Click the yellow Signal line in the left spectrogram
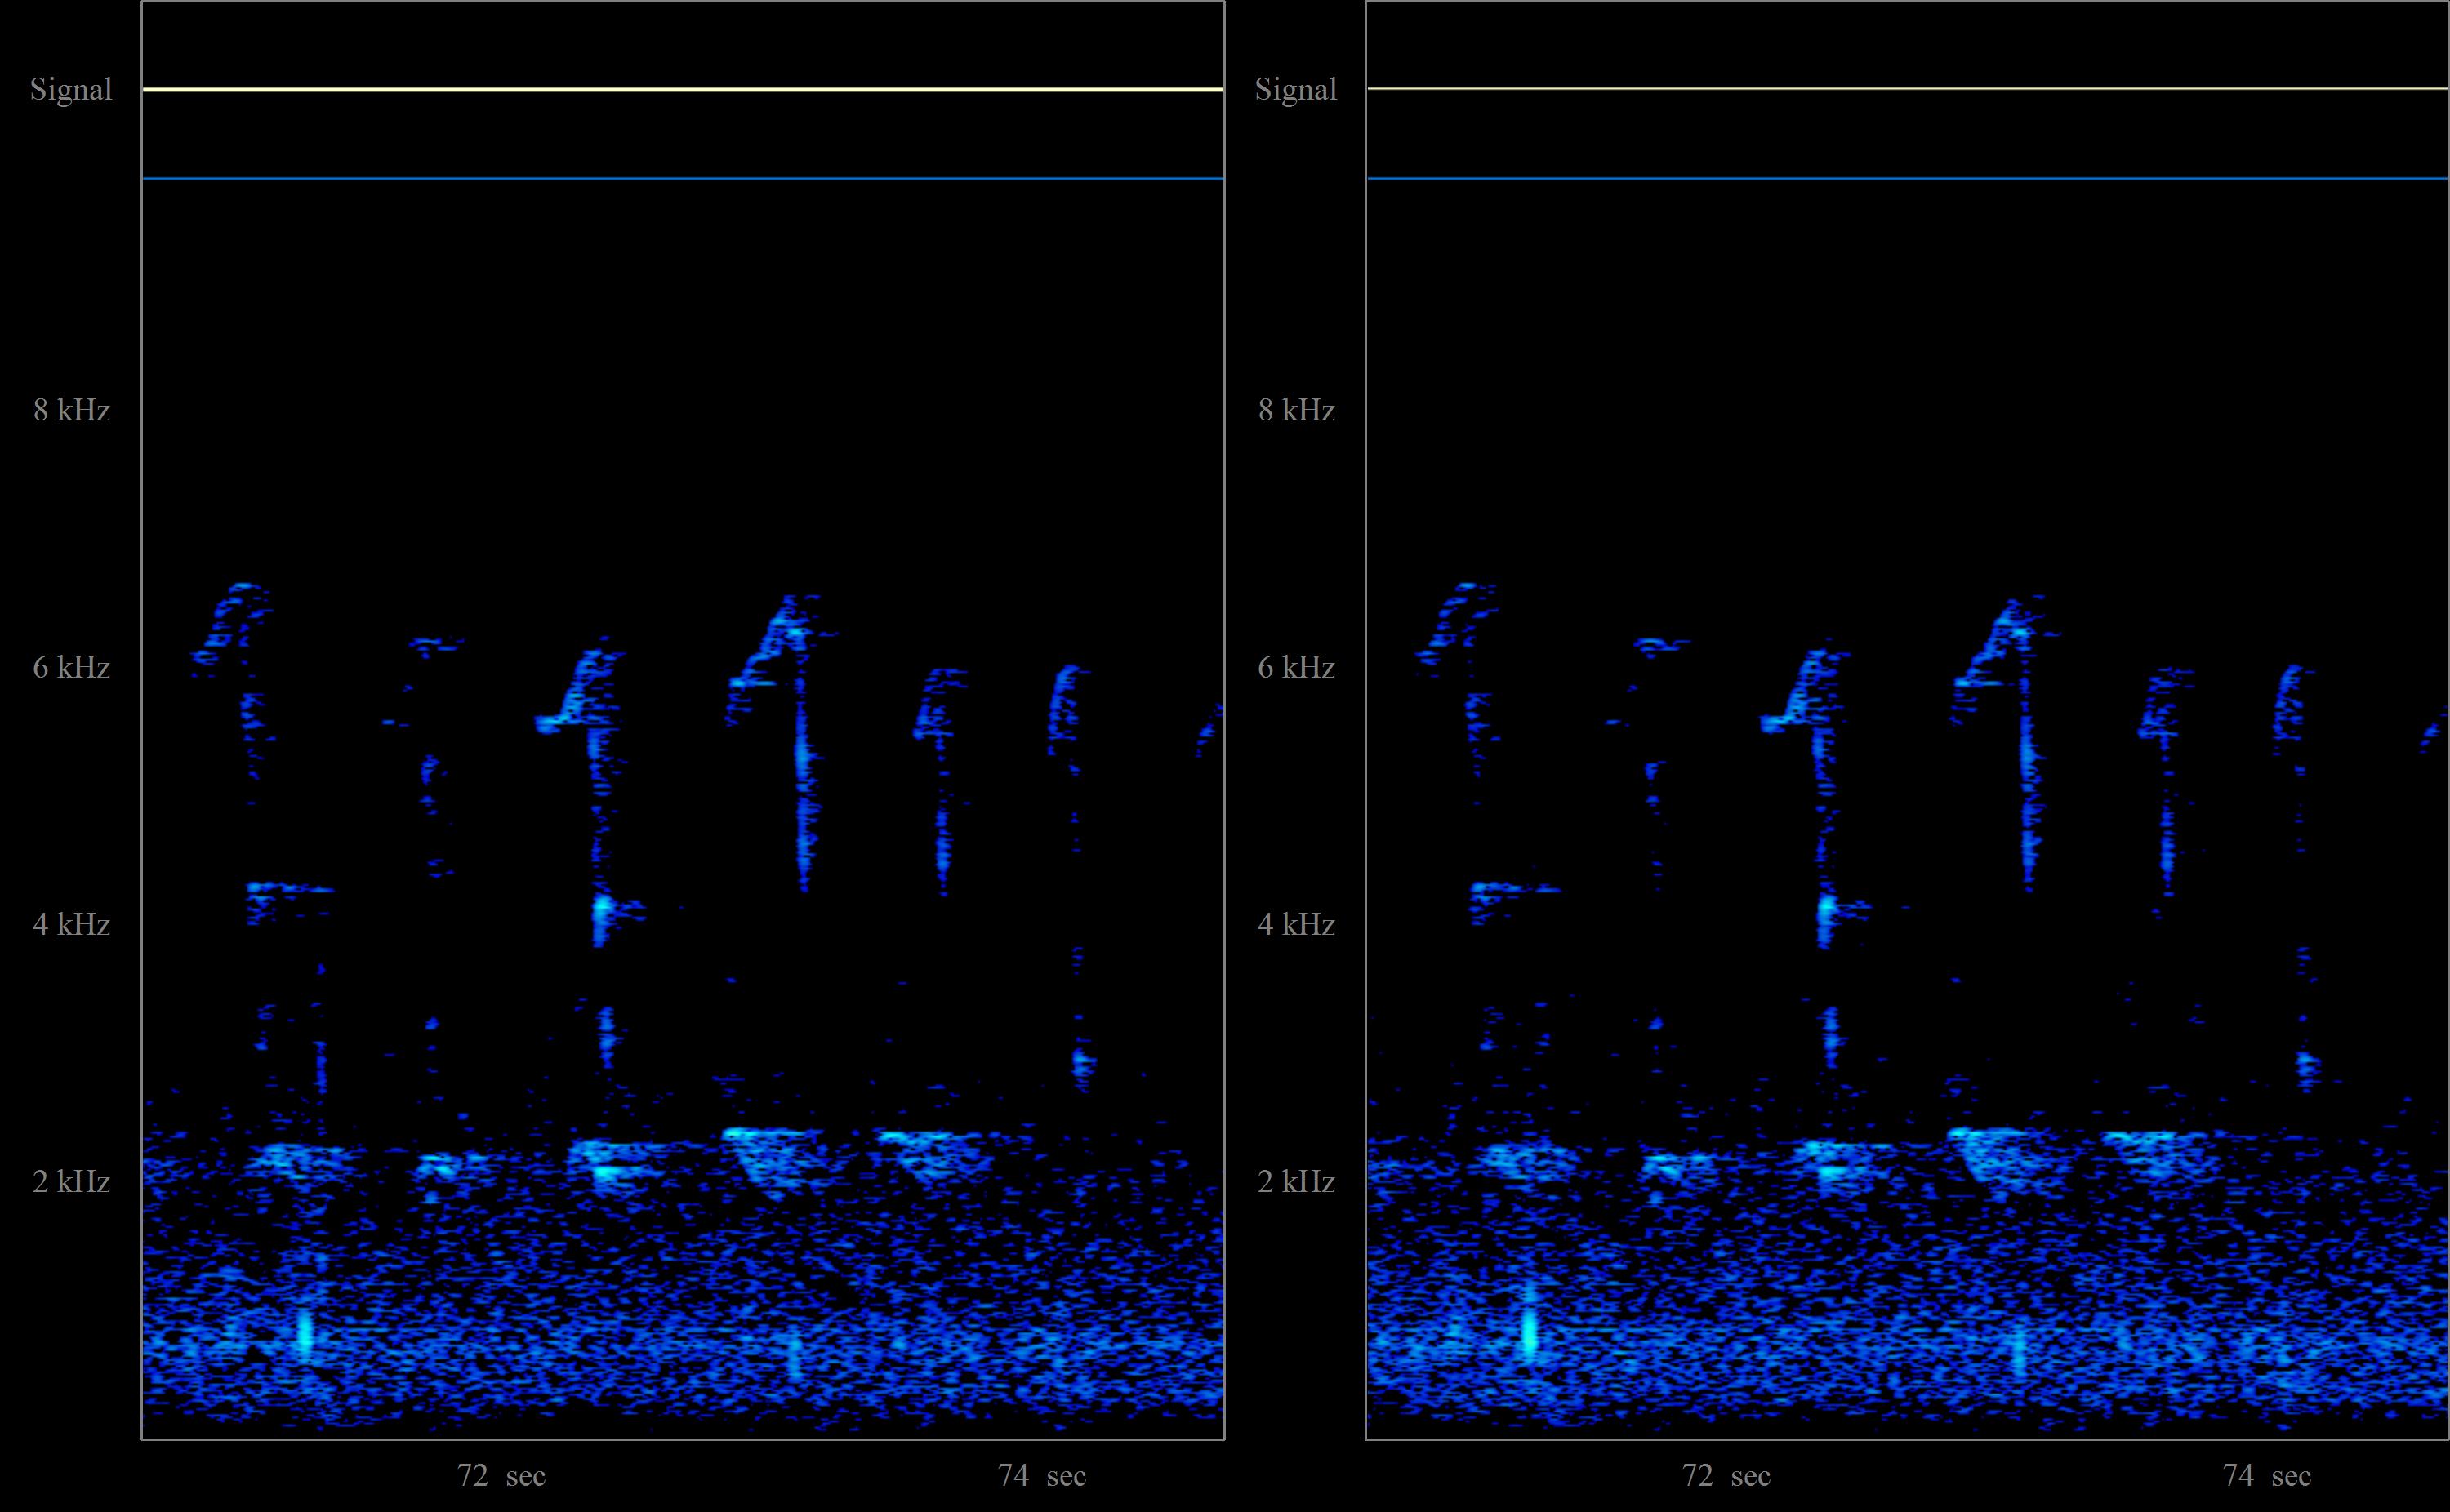The width and height of the screenshot is (2450, 1512). [683, 89]
